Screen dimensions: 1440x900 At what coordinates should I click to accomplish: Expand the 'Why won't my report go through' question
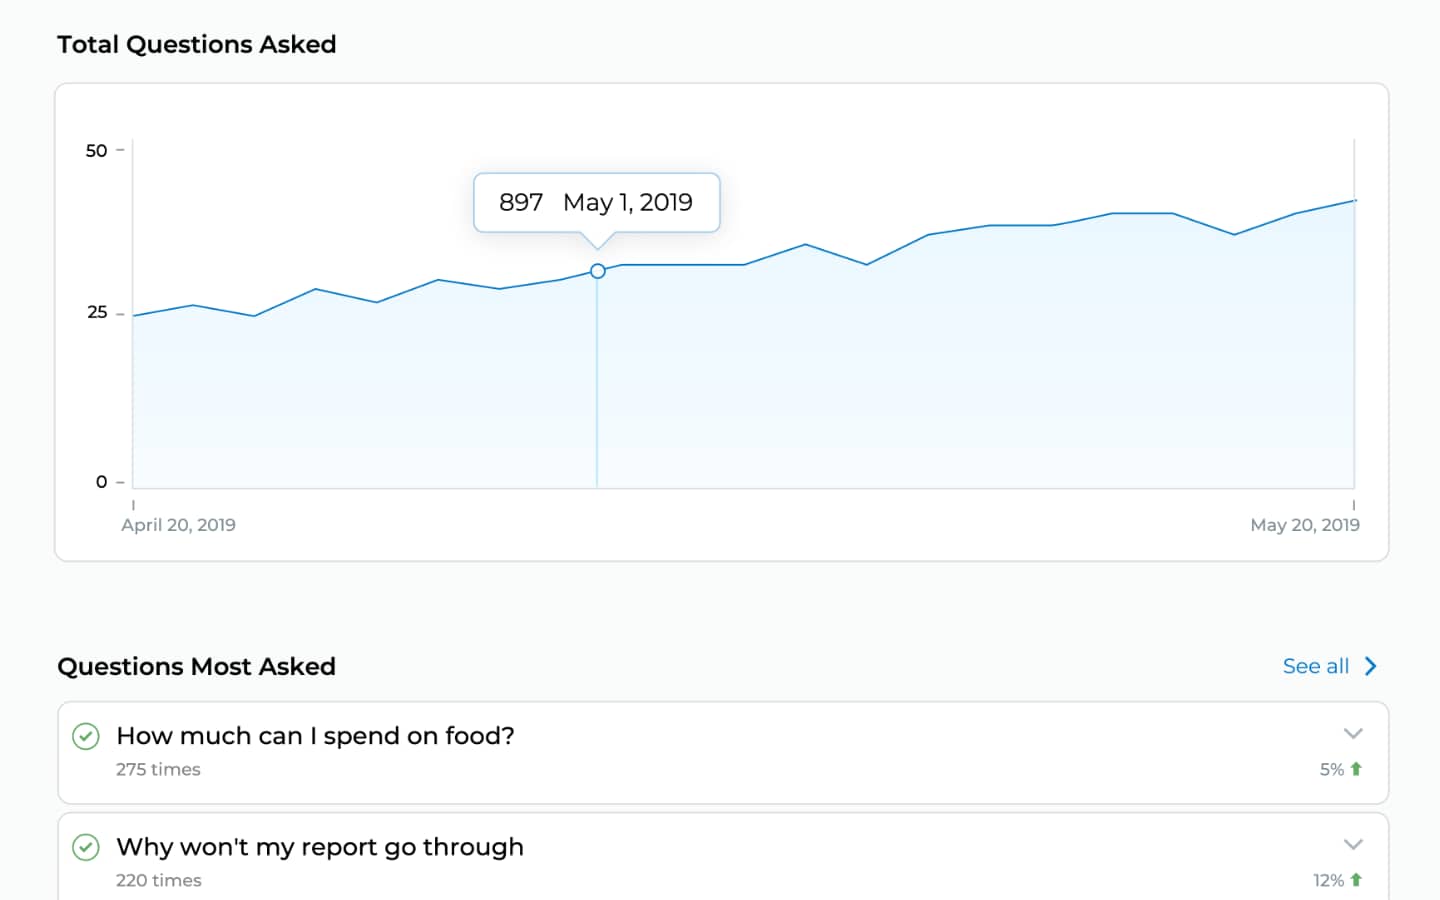1353,845
